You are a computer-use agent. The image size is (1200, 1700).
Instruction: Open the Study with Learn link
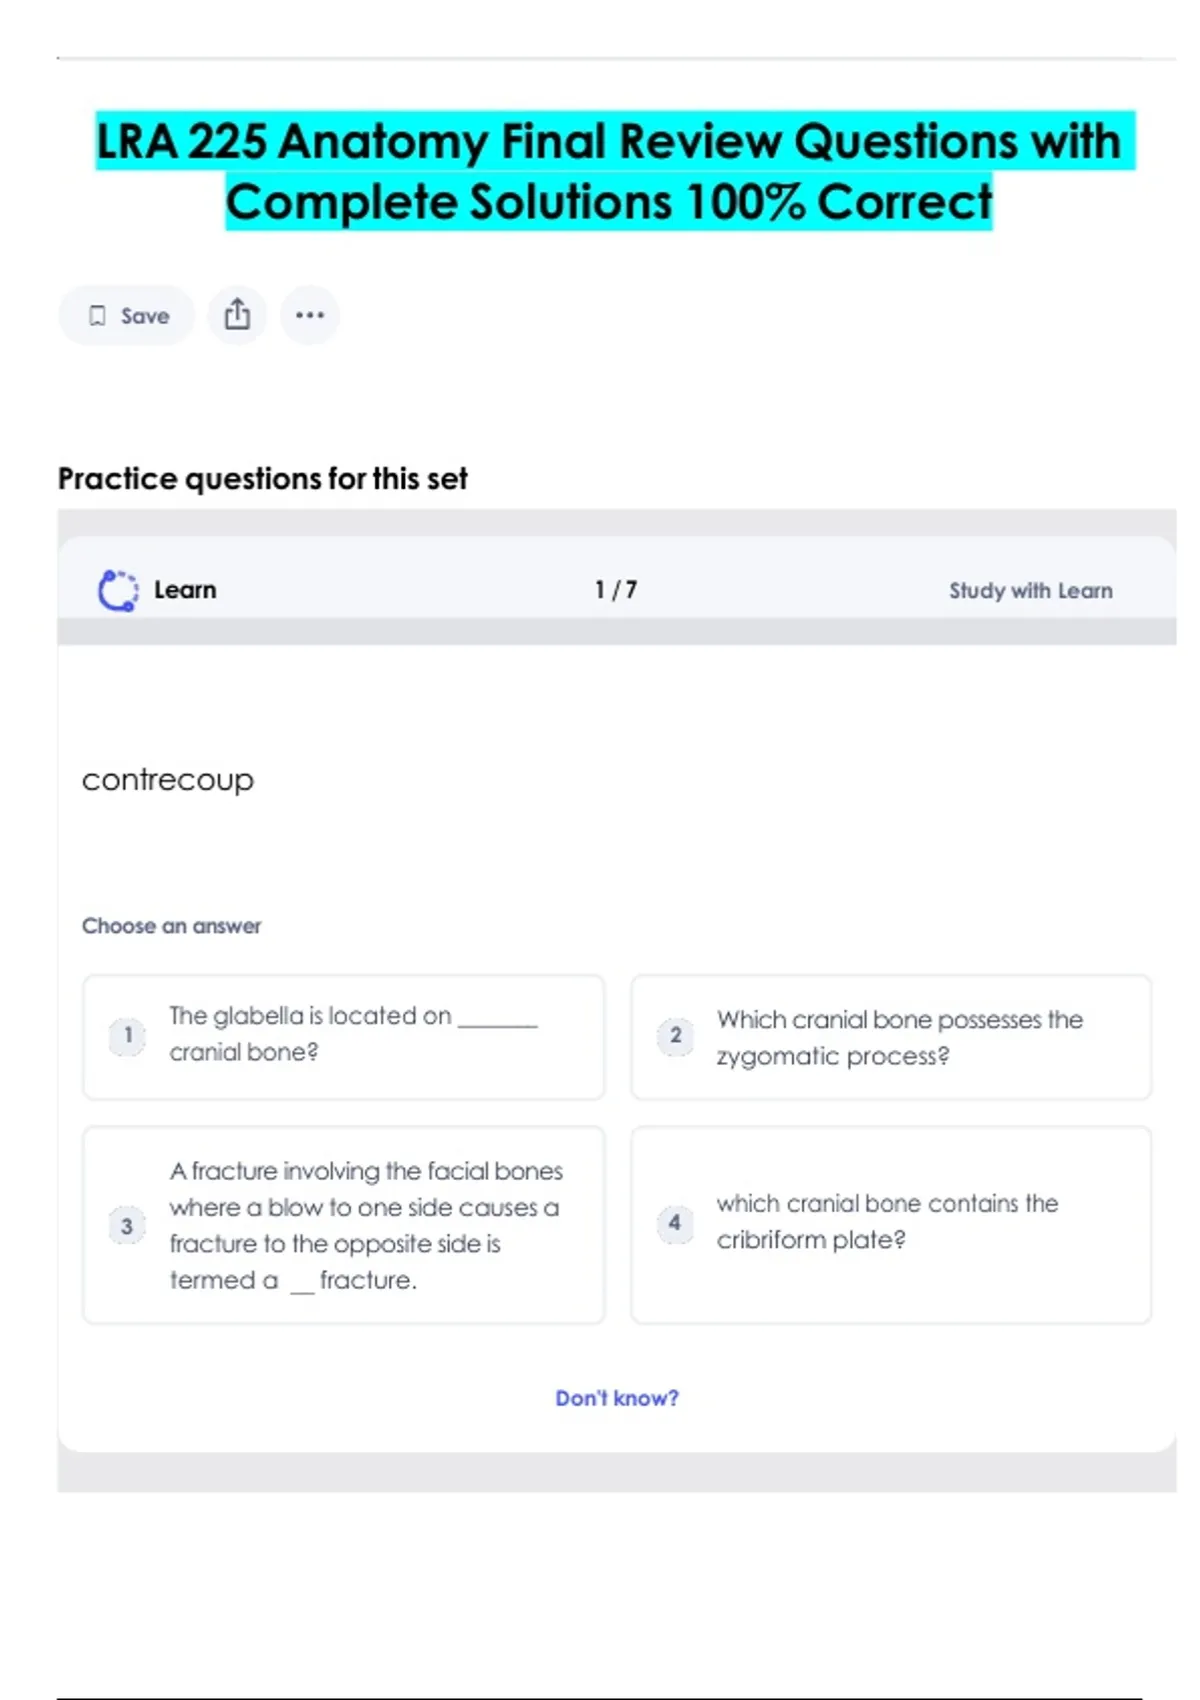coord(1030,591)
